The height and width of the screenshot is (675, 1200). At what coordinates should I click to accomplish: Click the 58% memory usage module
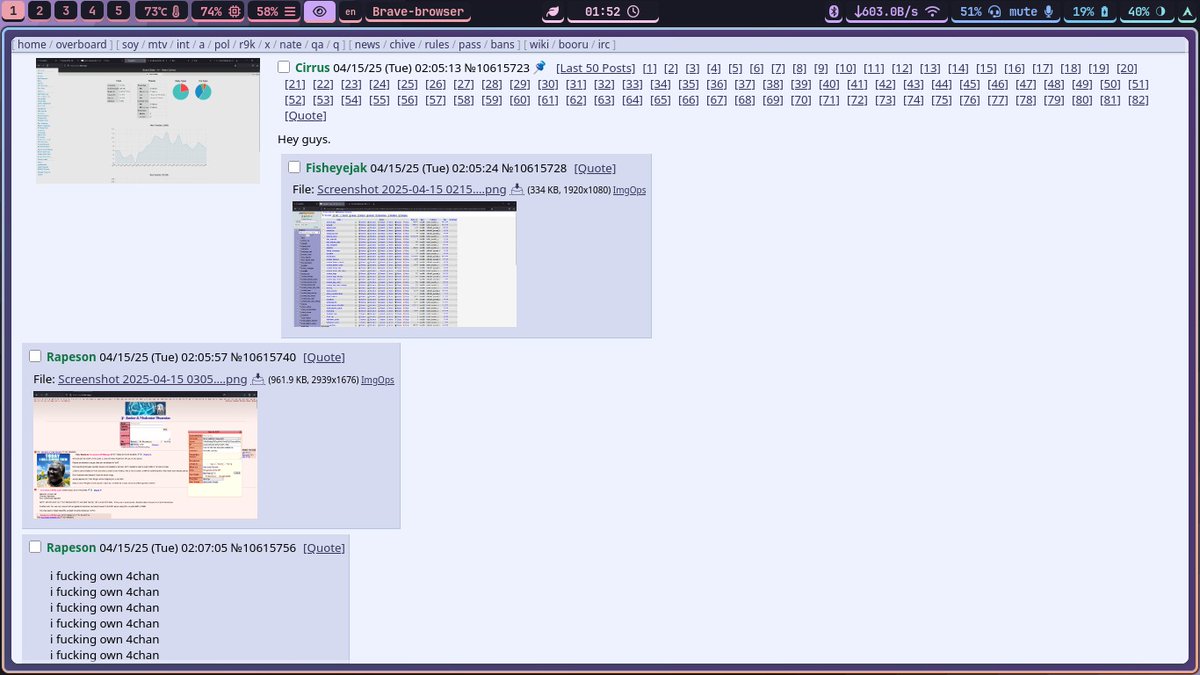click(x=275, y=11)
